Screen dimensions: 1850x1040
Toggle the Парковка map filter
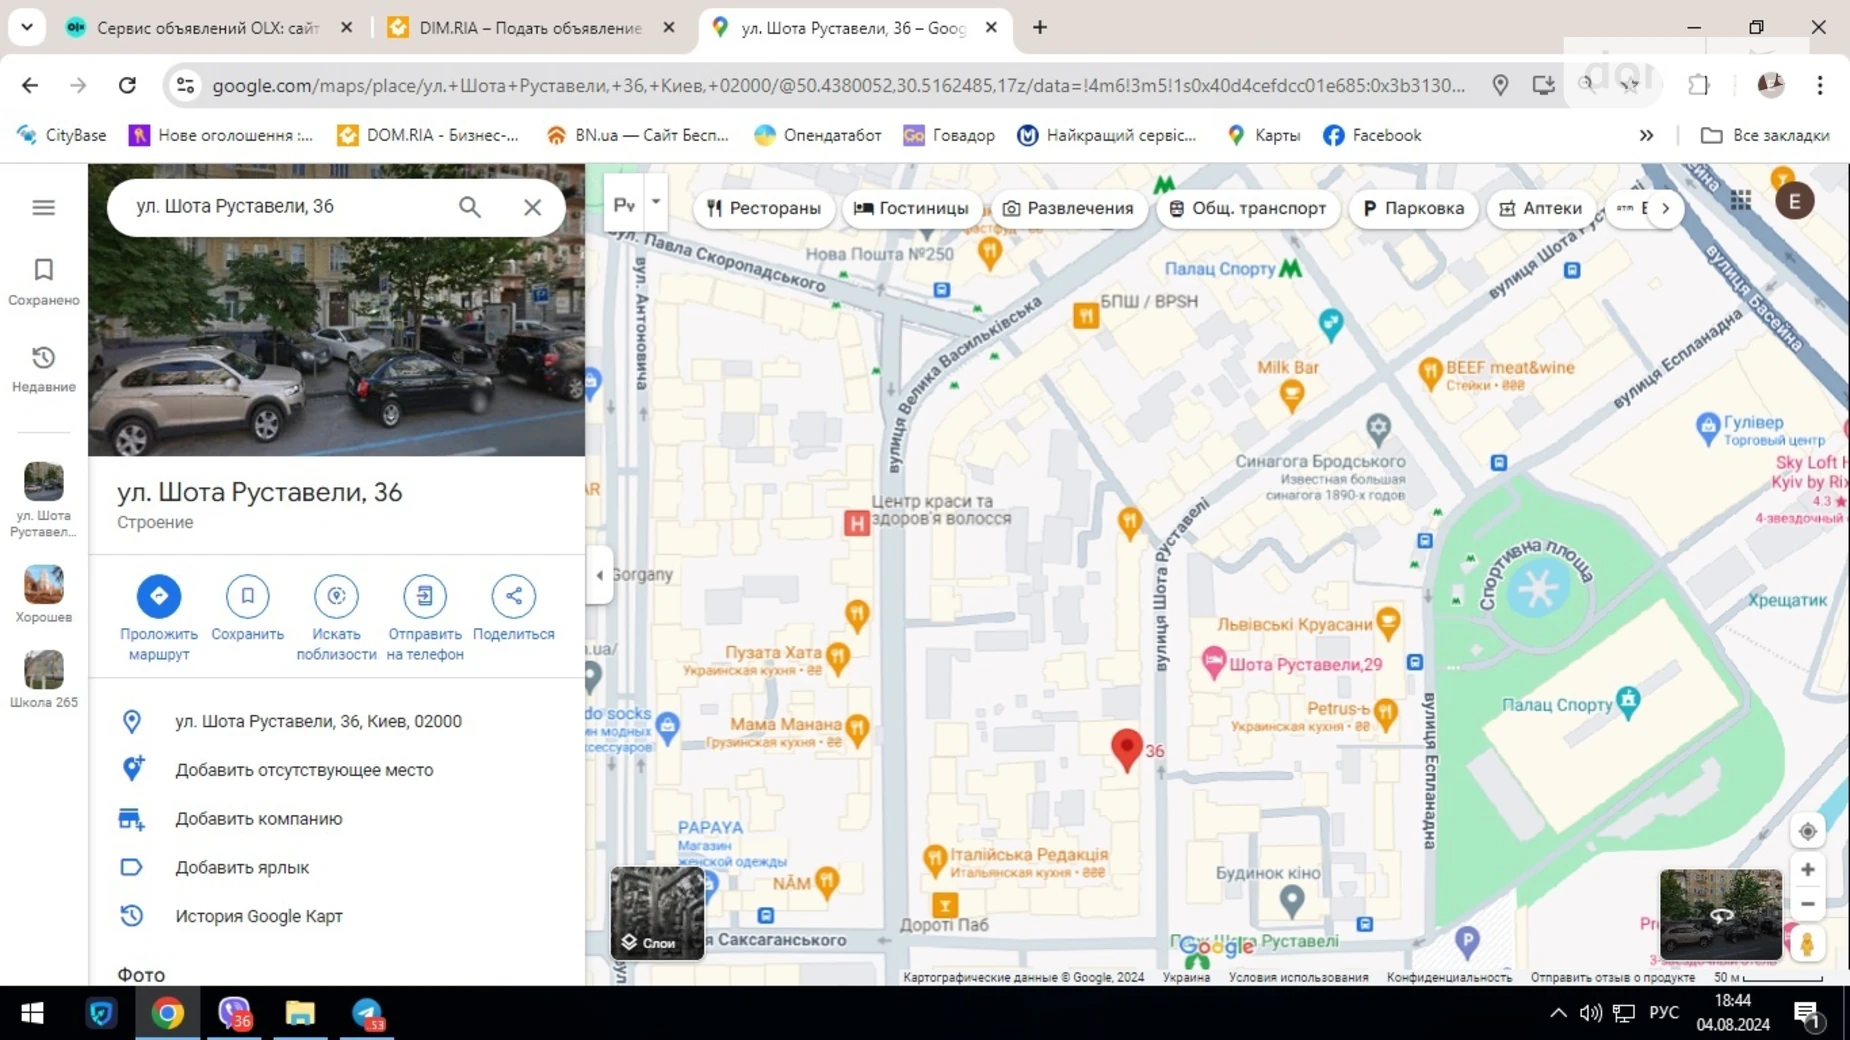[1414, 208]
